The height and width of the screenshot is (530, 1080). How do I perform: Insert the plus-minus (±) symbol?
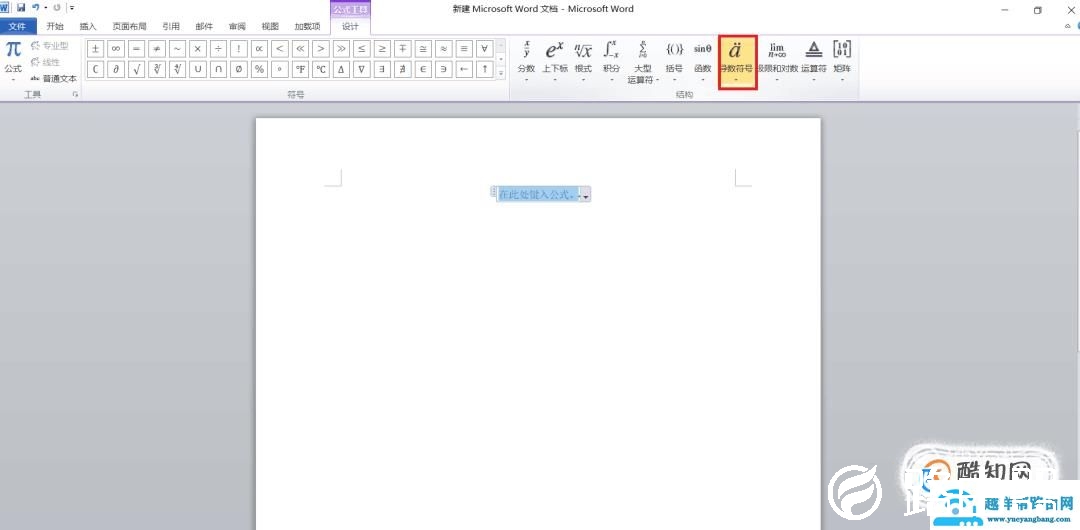(96, 49)
